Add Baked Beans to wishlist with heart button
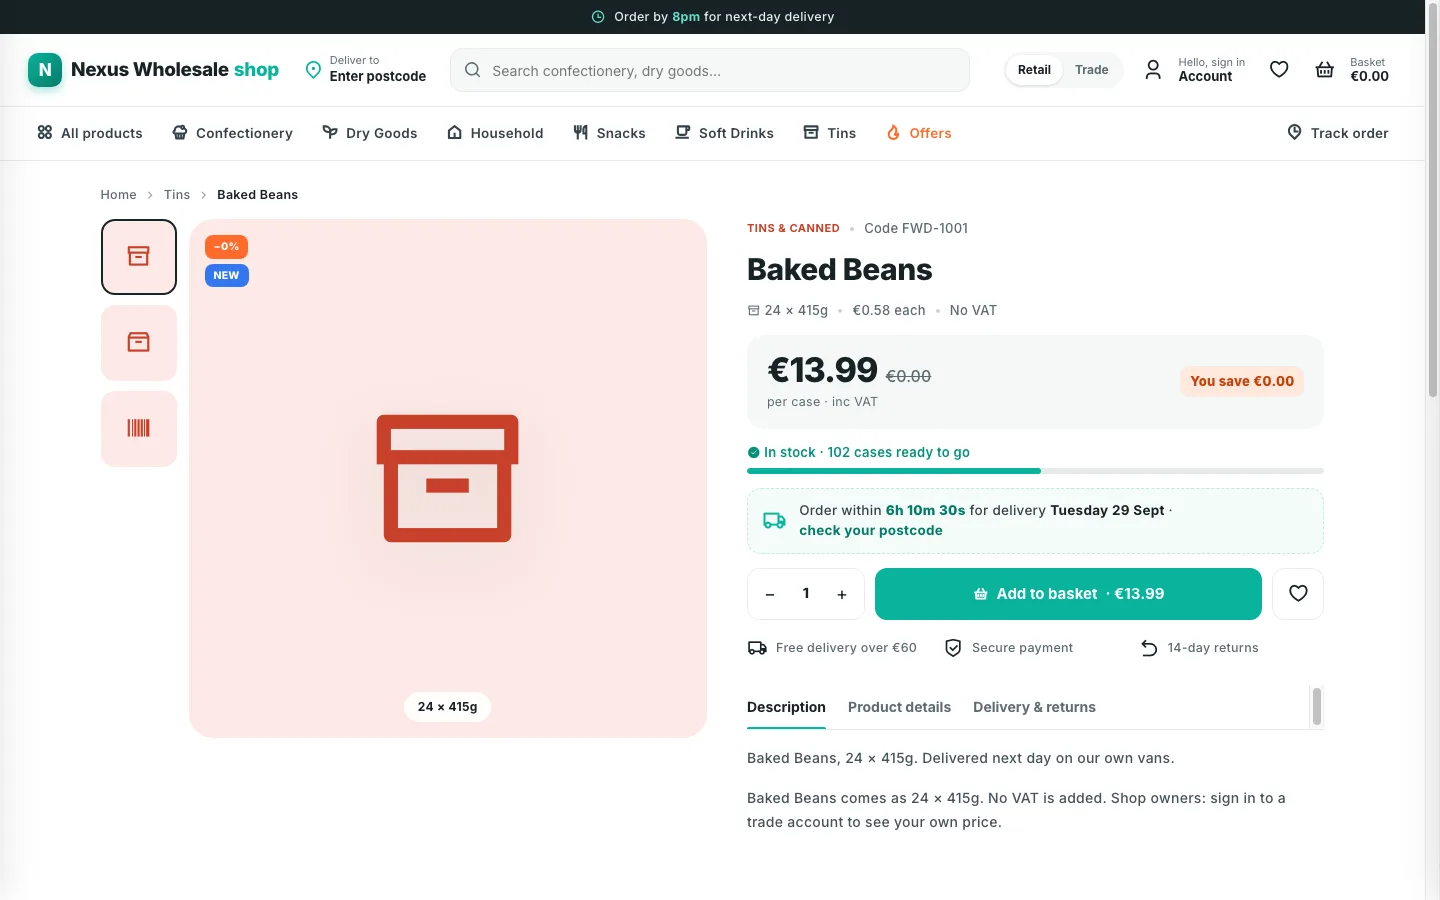 pos(1298,594)
